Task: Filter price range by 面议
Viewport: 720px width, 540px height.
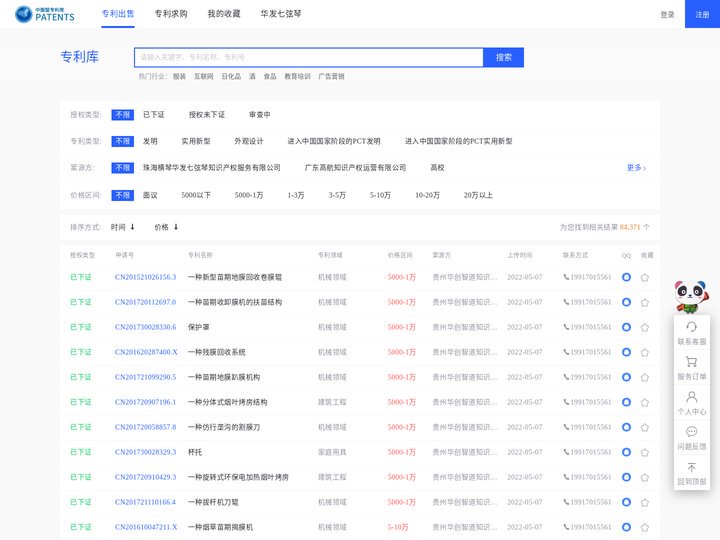Action: point(150,195)
